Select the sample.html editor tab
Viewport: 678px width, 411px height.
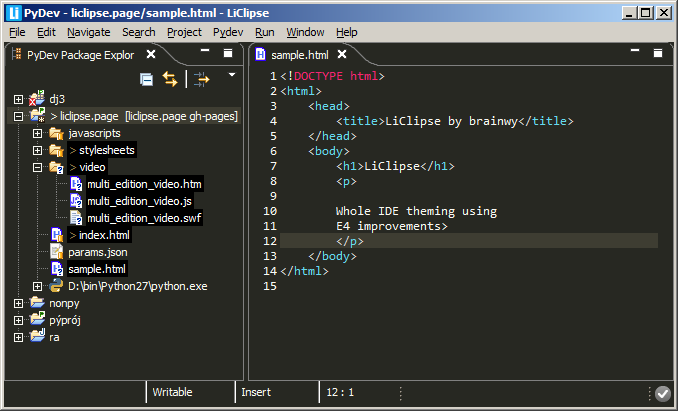300,55
